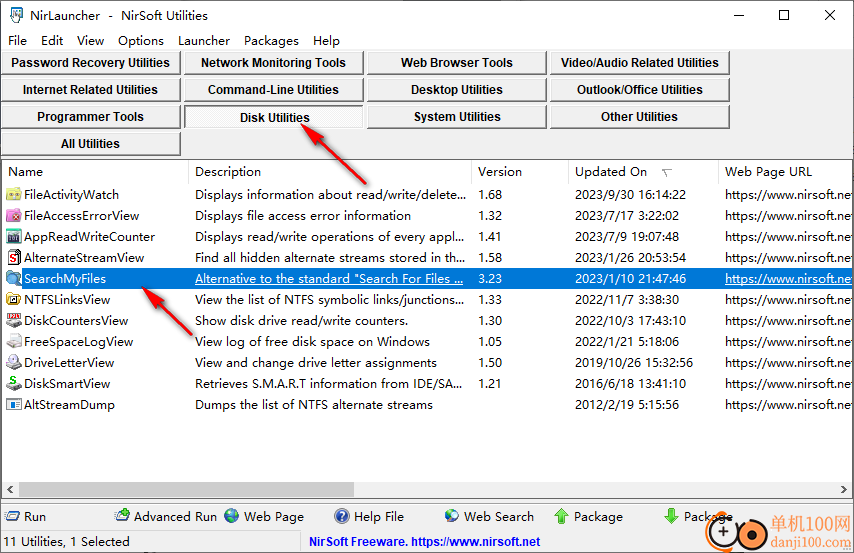The height and width of the screenshot is (553, 854).
Task: Sort by the Web Page URL column header
Action: point(785,172)
